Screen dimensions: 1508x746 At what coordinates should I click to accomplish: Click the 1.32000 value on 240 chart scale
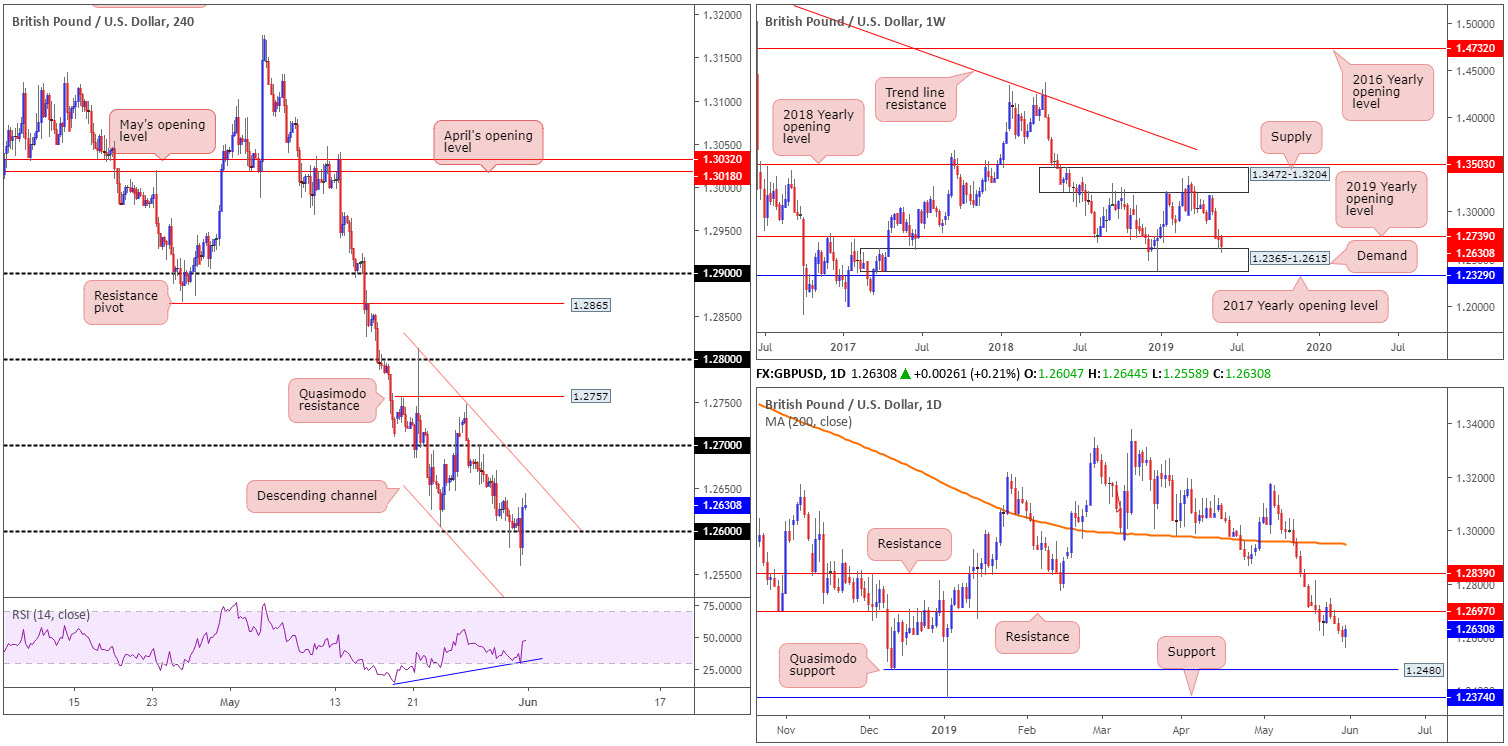(x=722, y=16)
